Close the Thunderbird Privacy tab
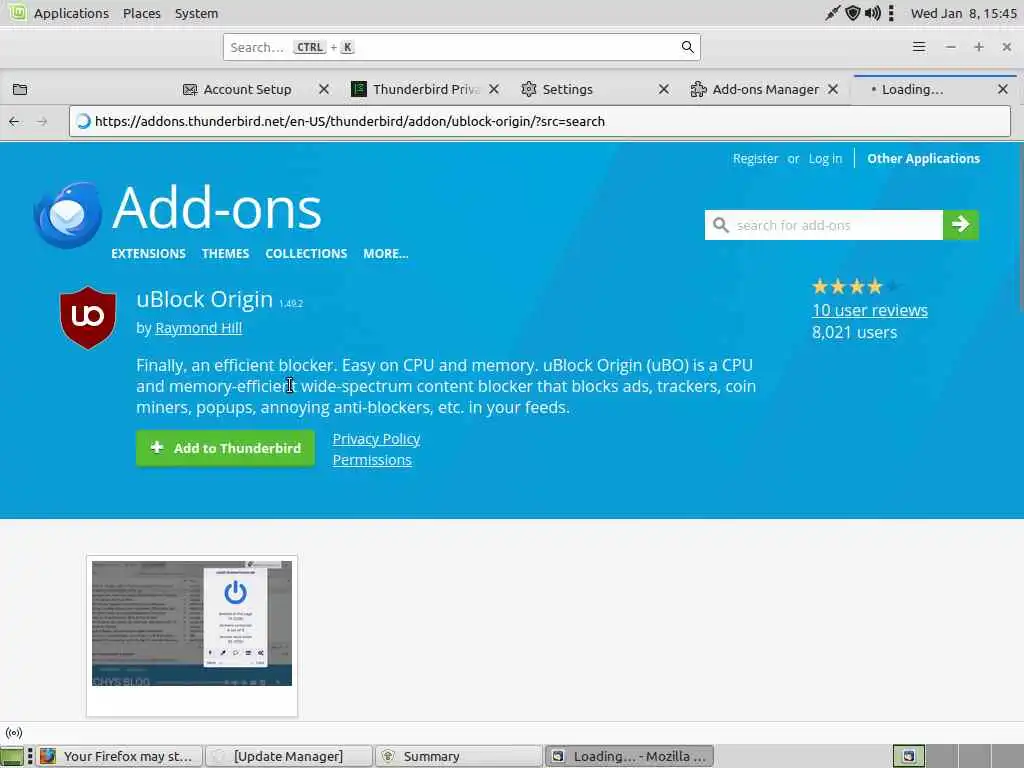The height and width of the screenshot is (768, 1024). [494, 89]
